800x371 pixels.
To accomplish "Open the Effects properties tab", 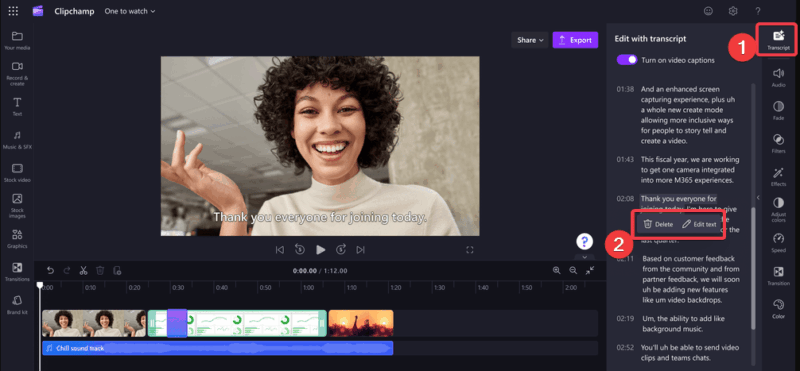I will (x=778, y=177).
